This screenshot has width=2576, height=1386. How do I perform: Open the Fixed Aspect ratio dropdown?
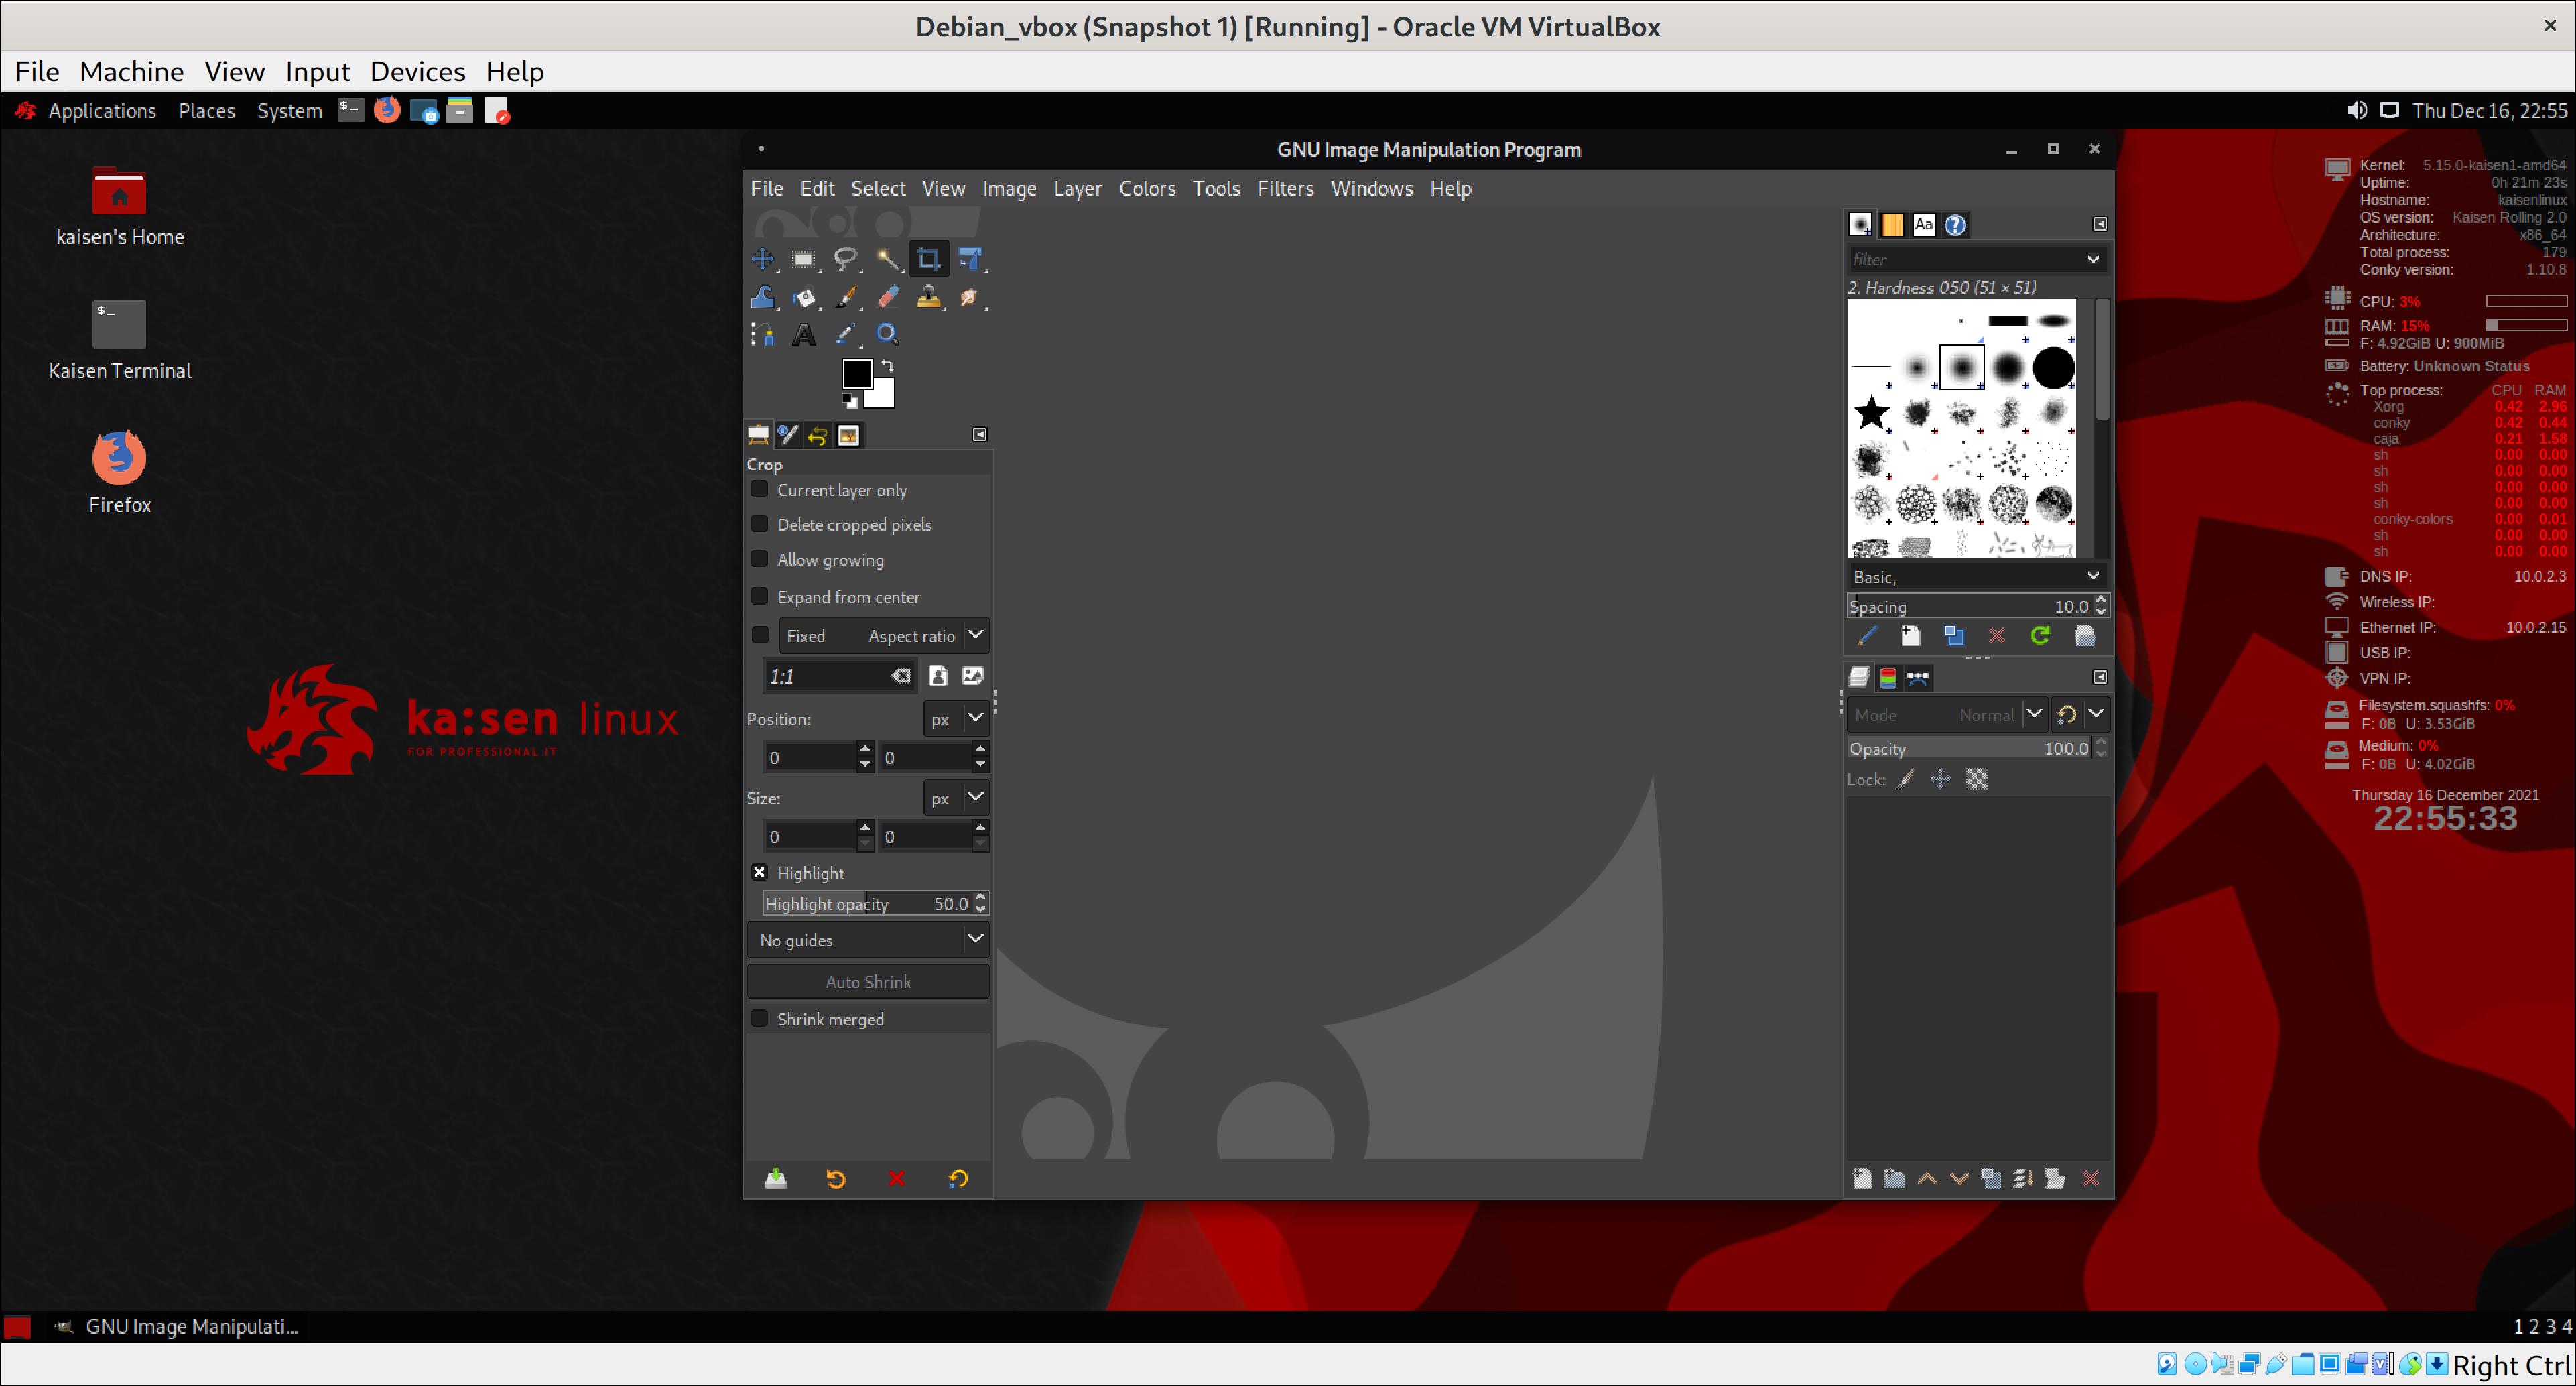884,635
